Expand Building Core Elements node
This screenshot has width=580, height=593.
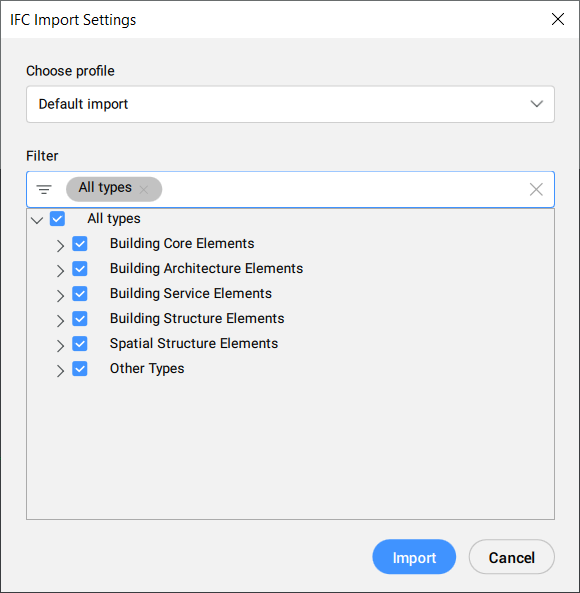point(60,245)
